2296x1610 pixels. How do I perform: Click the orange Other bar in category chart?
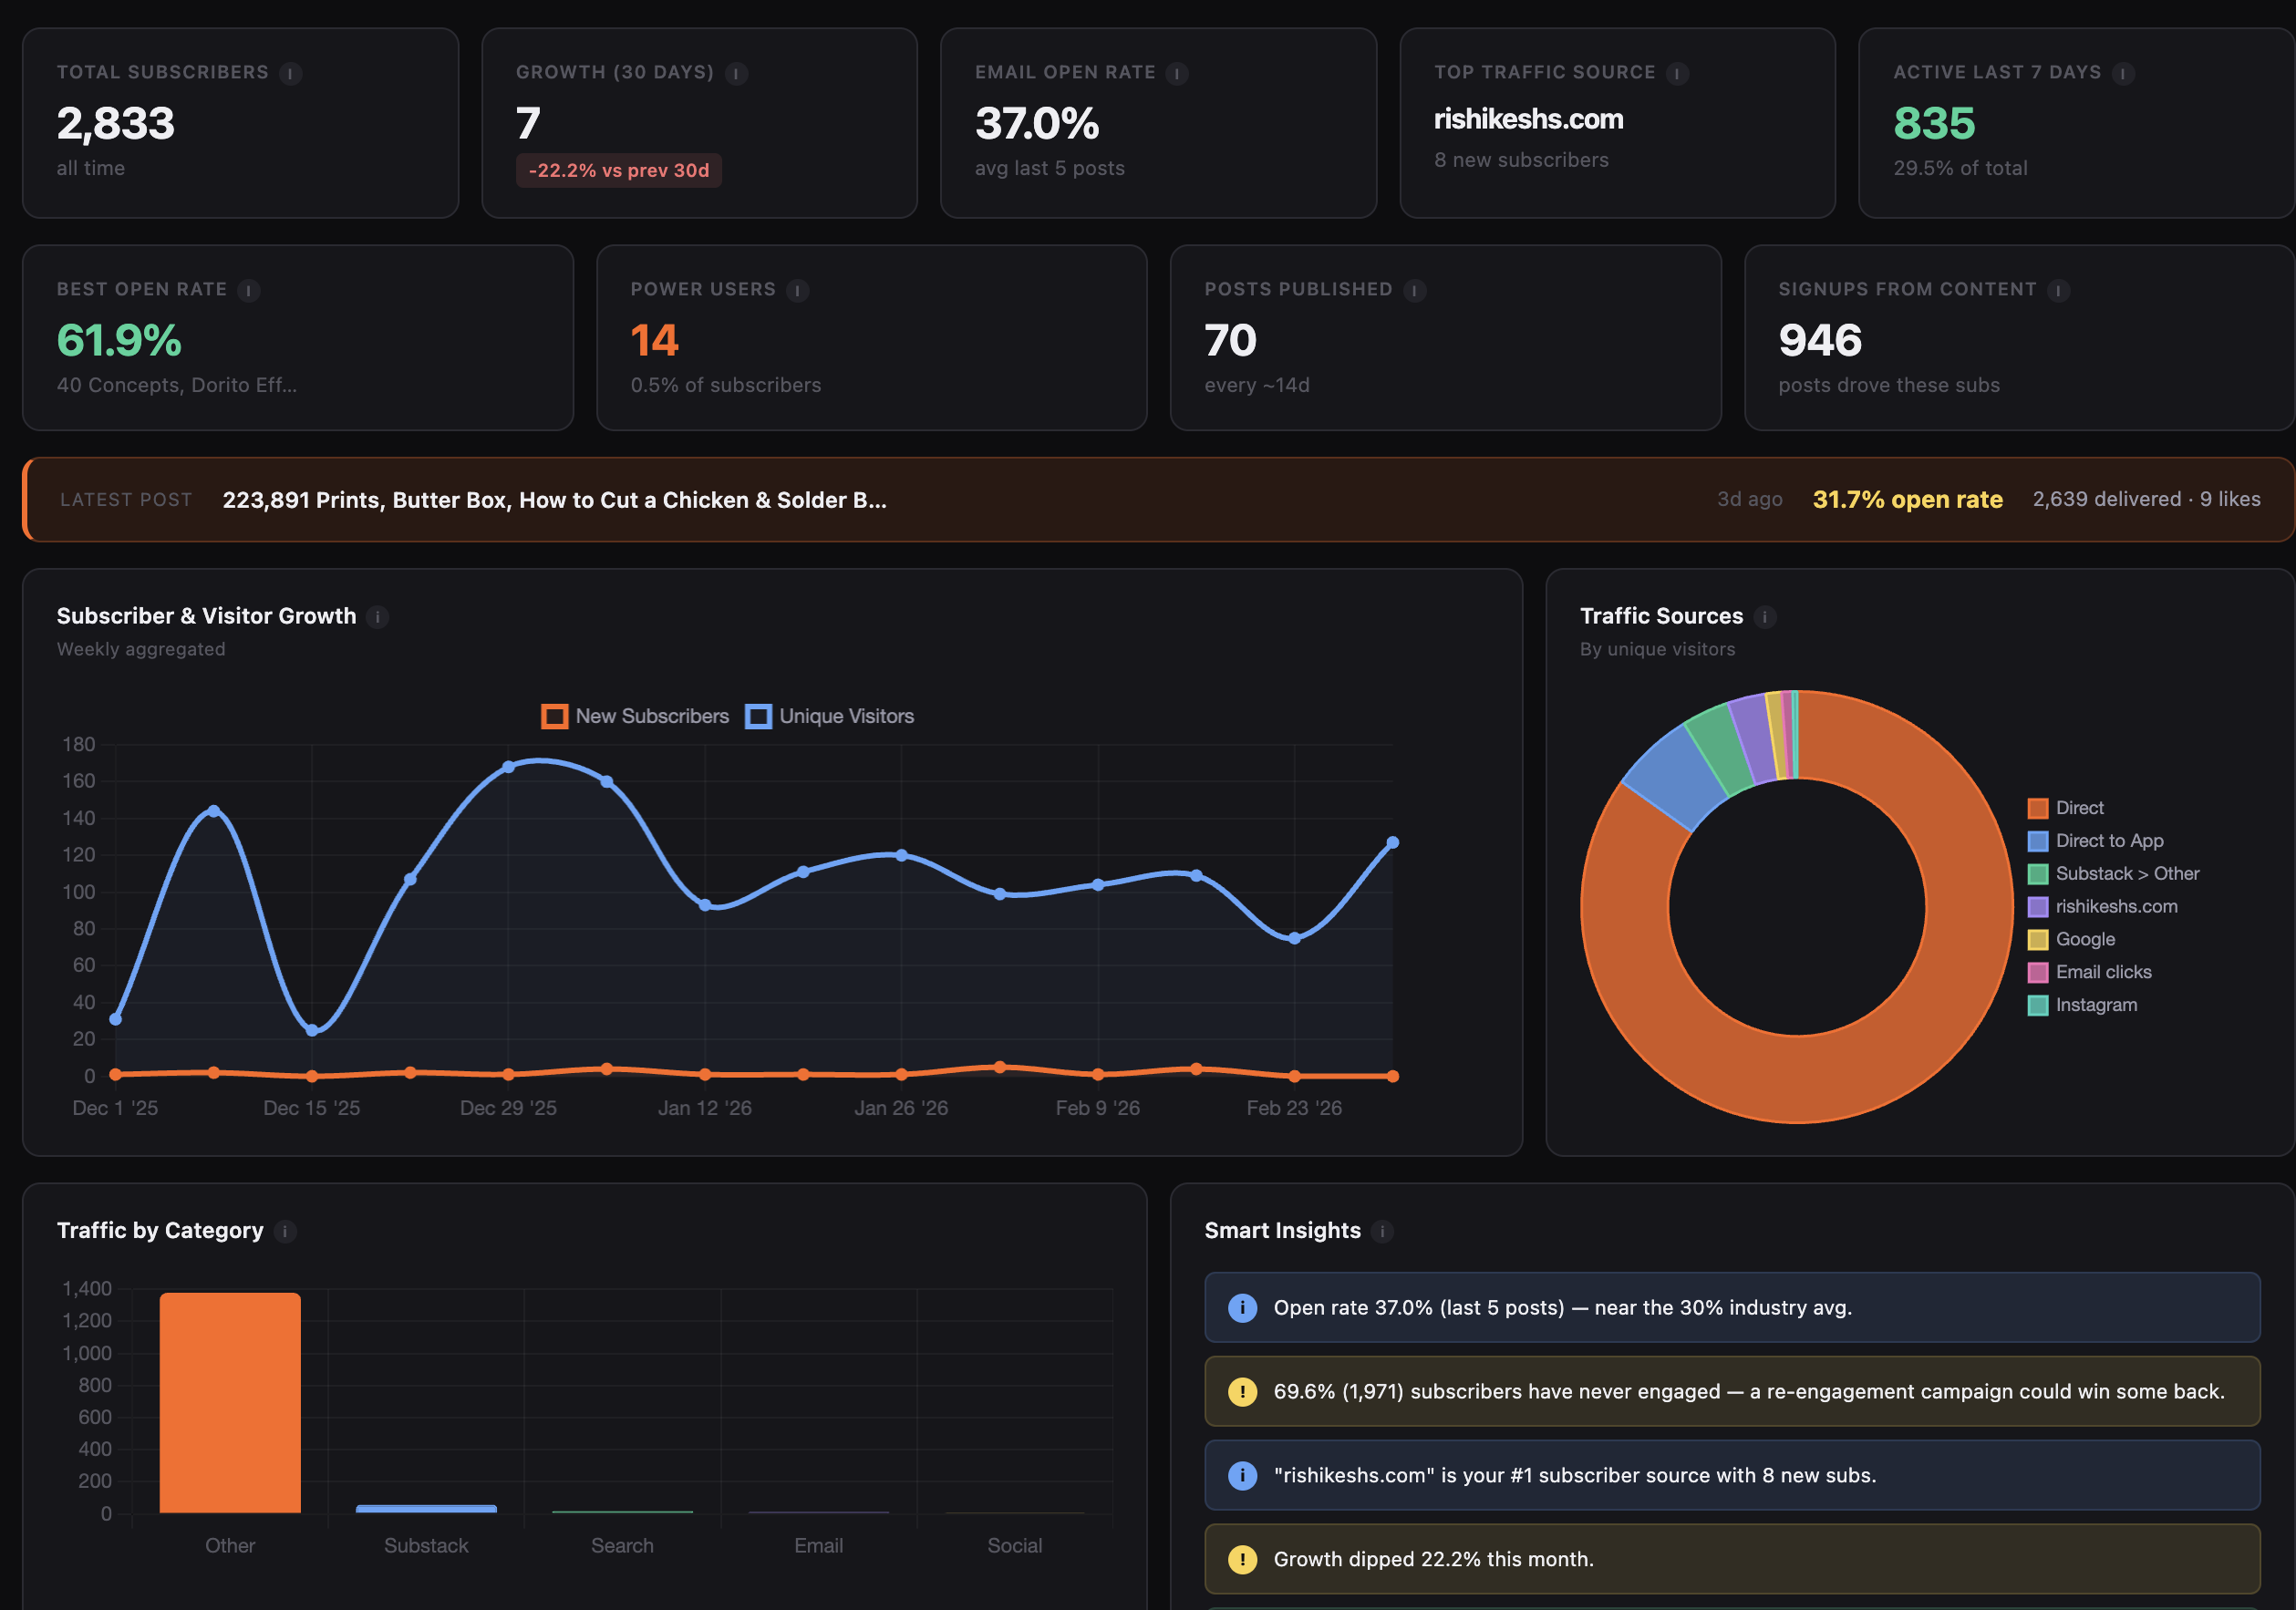(230, 1402)
